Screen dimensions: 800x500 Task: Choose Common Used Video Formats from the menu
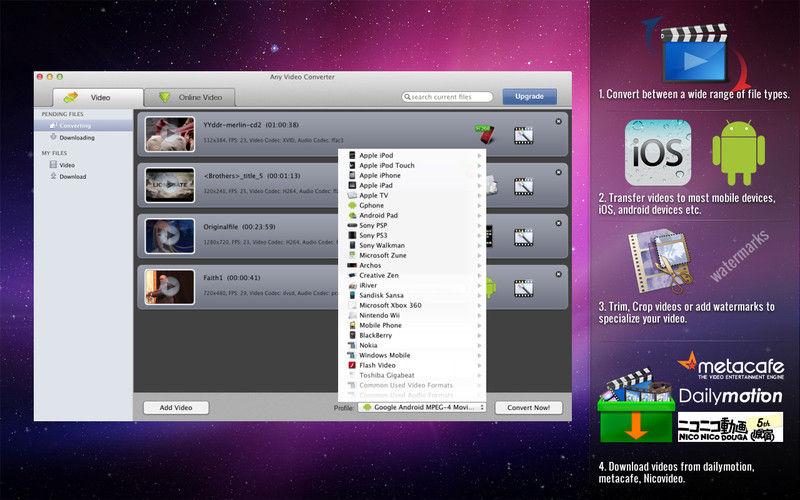click(x=412, y=385)
